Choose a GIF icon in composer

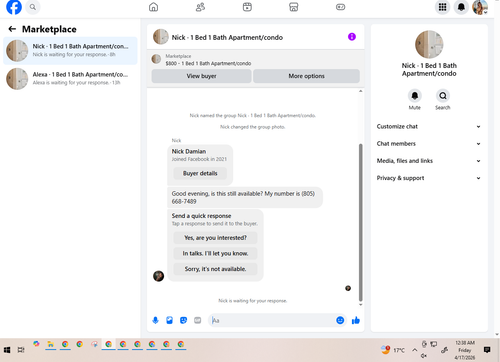[198, 320]
